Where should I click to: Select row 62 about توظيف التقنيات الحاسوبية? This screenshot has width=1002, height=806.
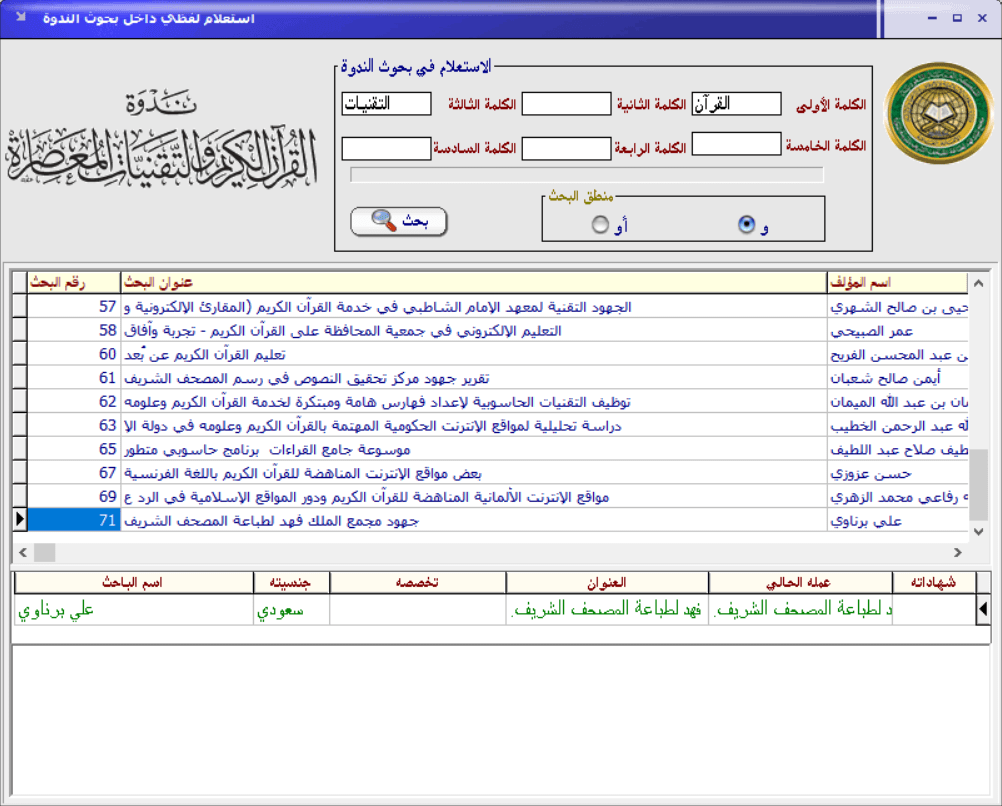491,402
